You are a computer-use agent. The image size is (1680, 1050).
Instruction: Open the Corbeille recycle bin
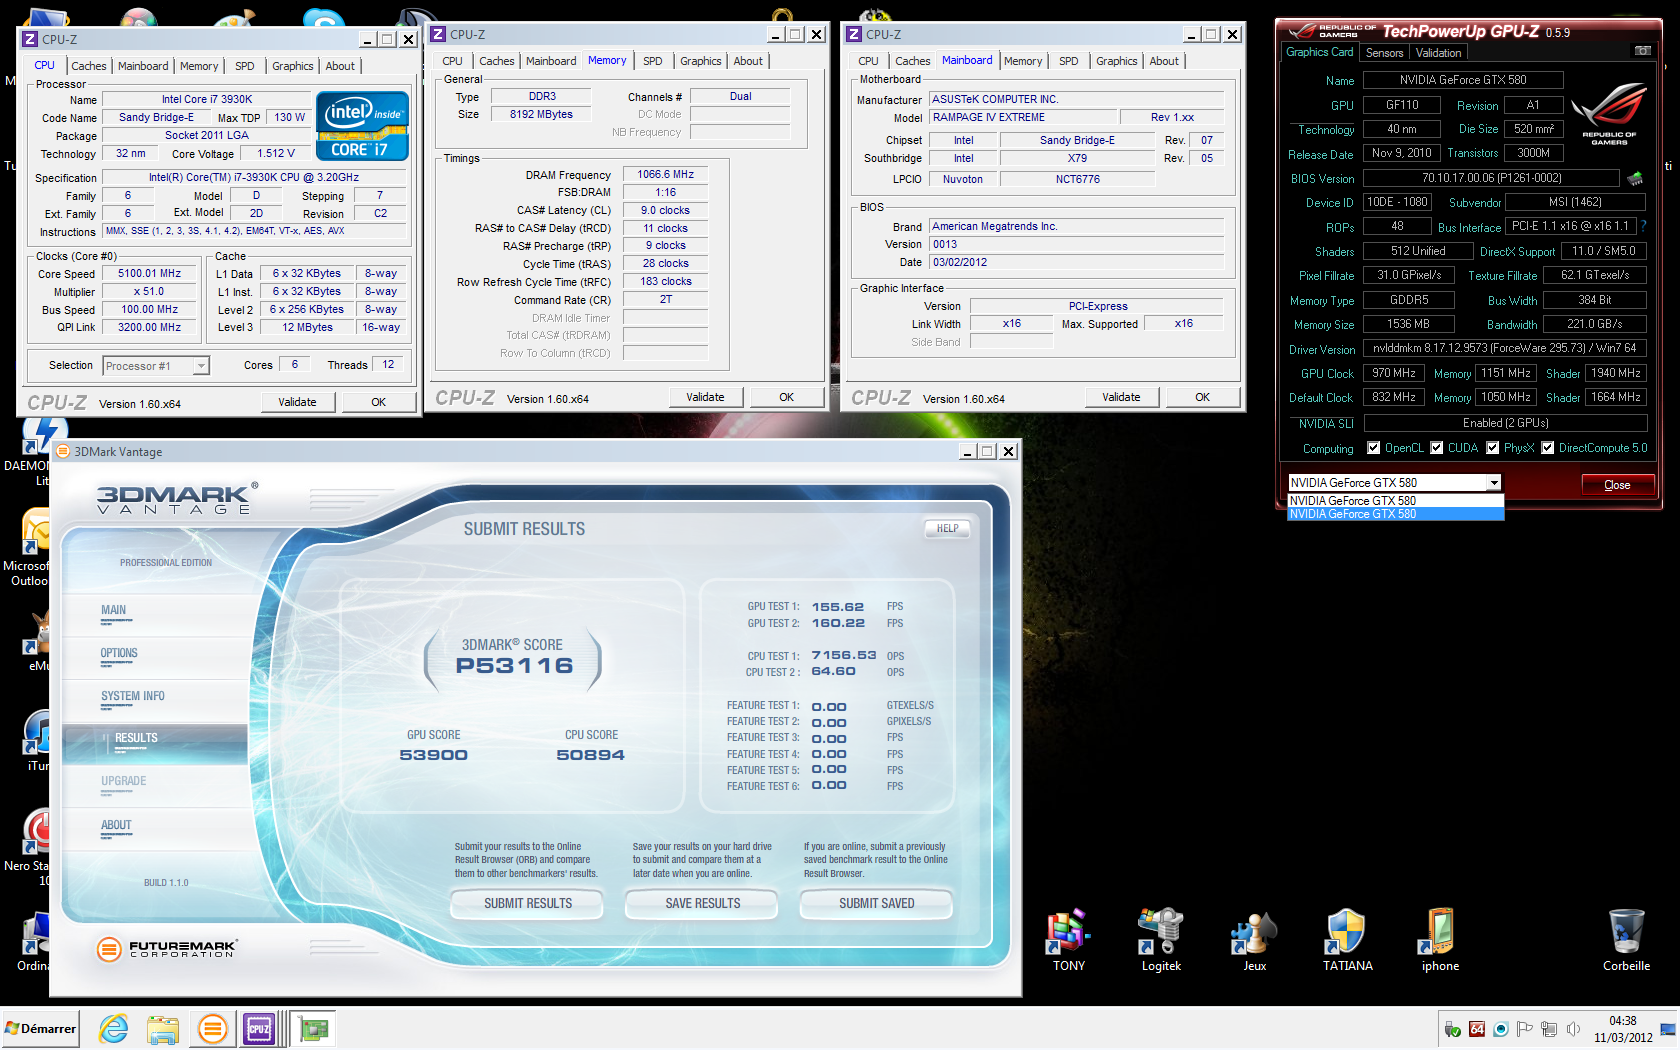click(1626, 940)
